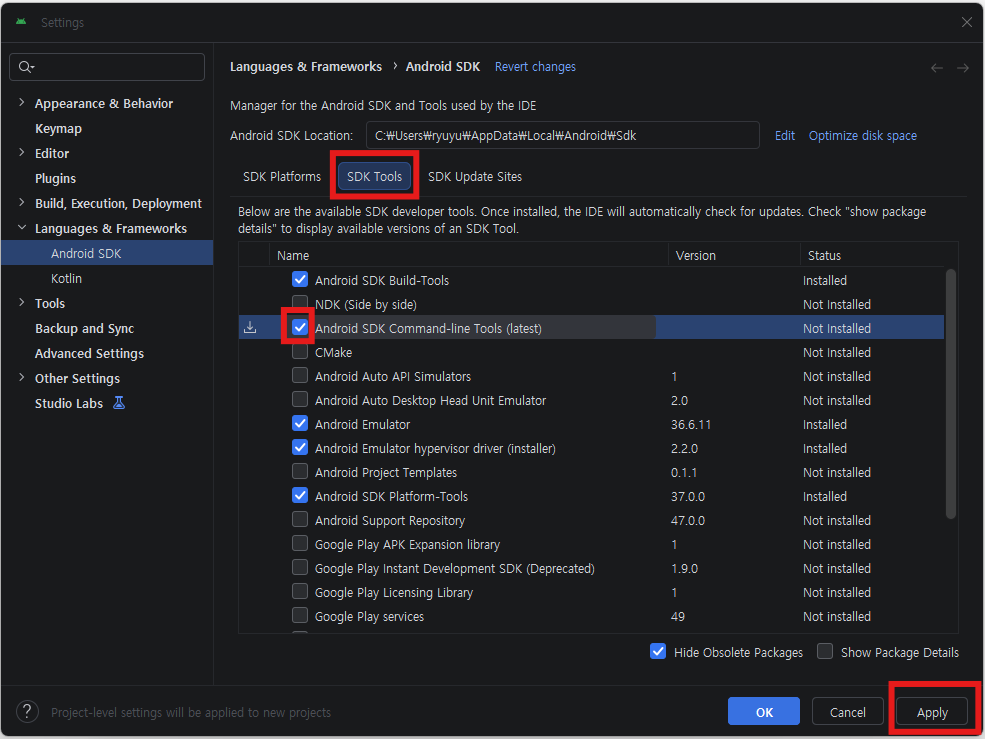985x739 pixels.
Task: Check Google Play Instant Development SDK
Action: (x=300, y=567)
